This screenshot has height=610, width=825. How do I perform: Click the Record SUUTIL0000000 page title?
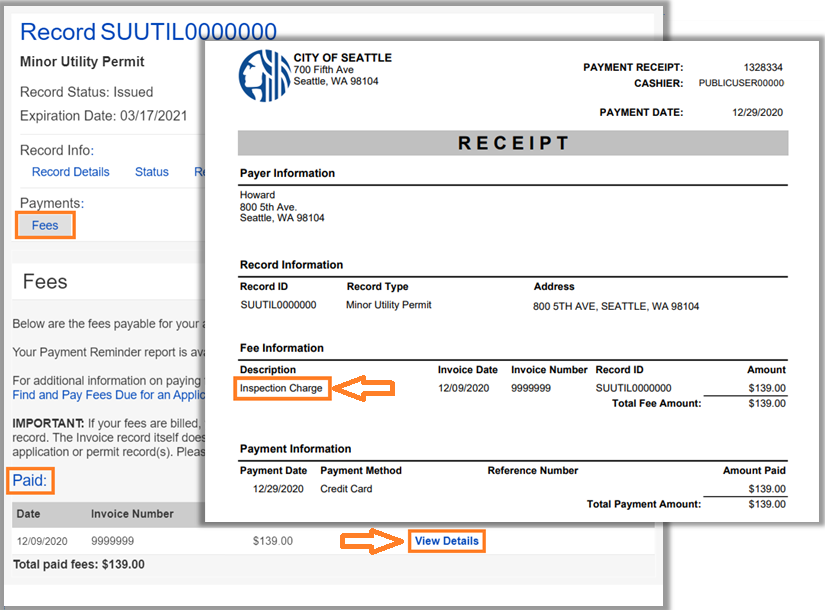(x=149, y=32)
